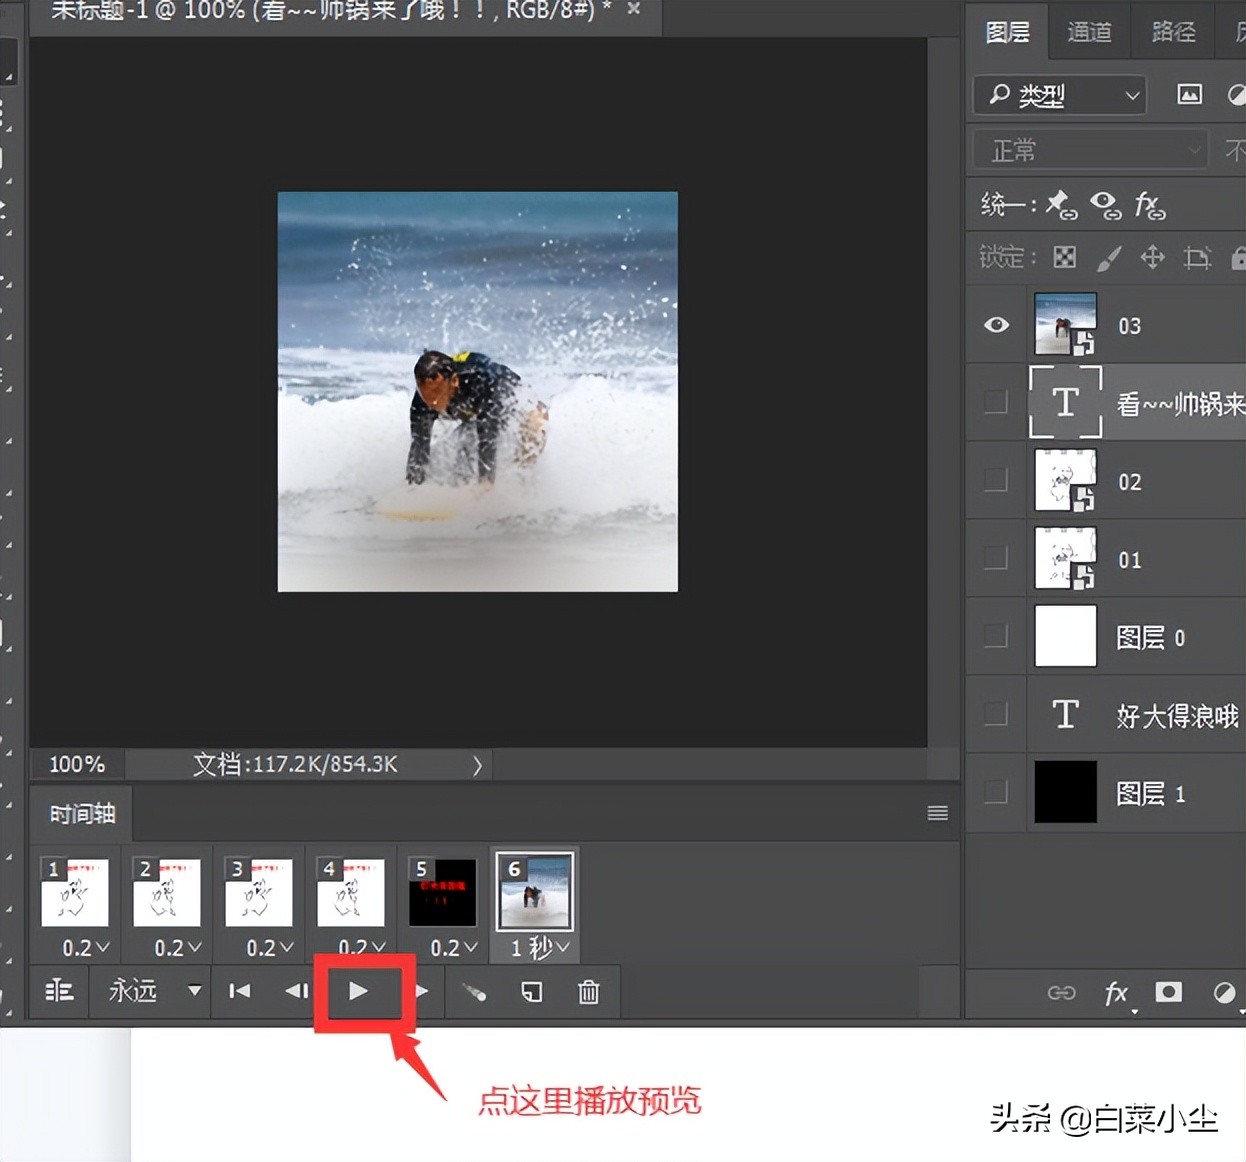
Task: Switch to the 通道 tab
Action: (x=1089, y=32)
